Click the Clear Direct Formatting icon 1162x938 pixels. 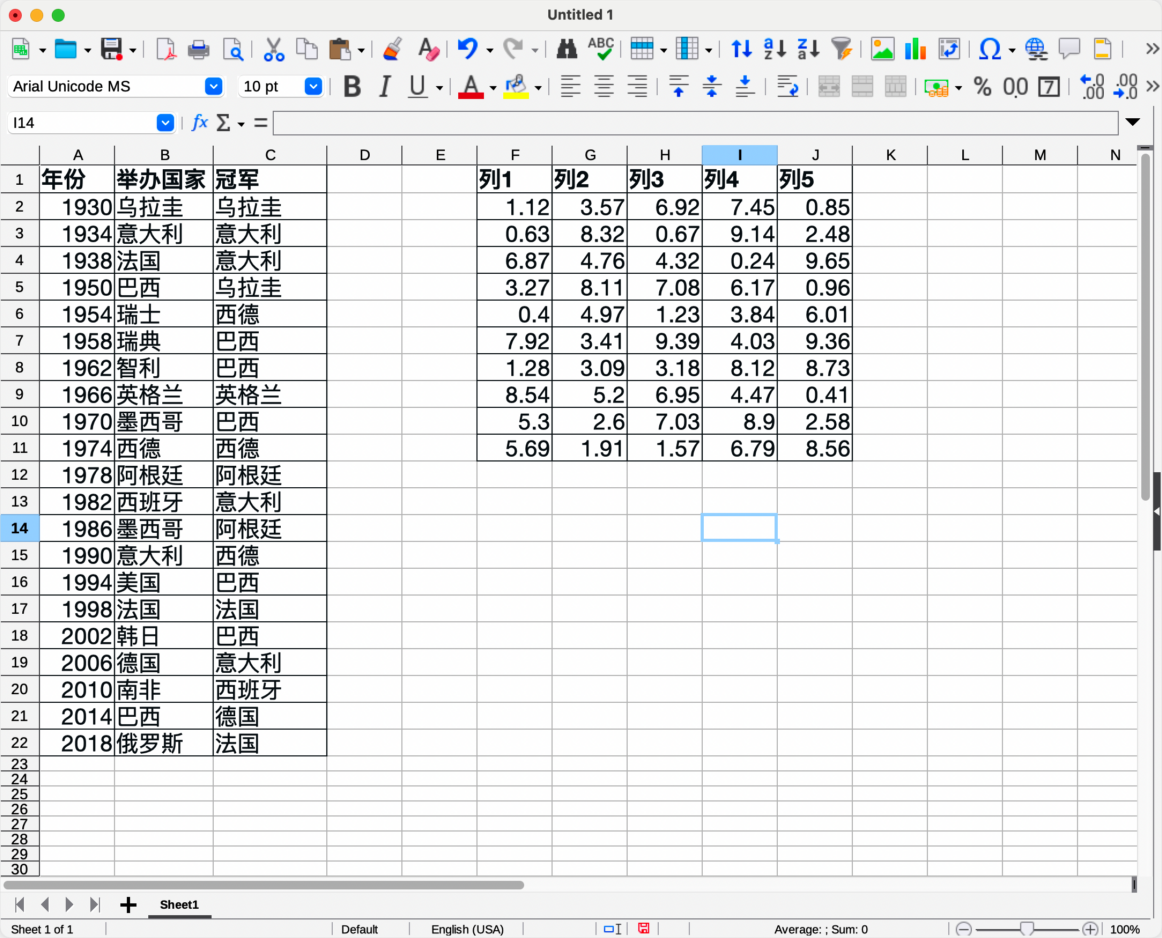428,50
